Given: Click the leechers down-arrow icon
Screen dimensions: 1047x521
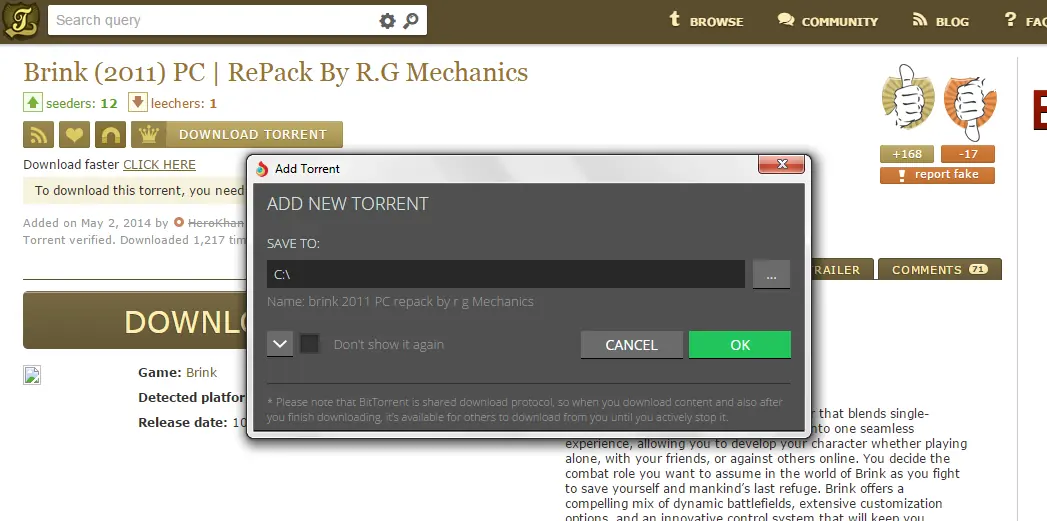Looking at the screenshot, I should (x=137, y=102).
